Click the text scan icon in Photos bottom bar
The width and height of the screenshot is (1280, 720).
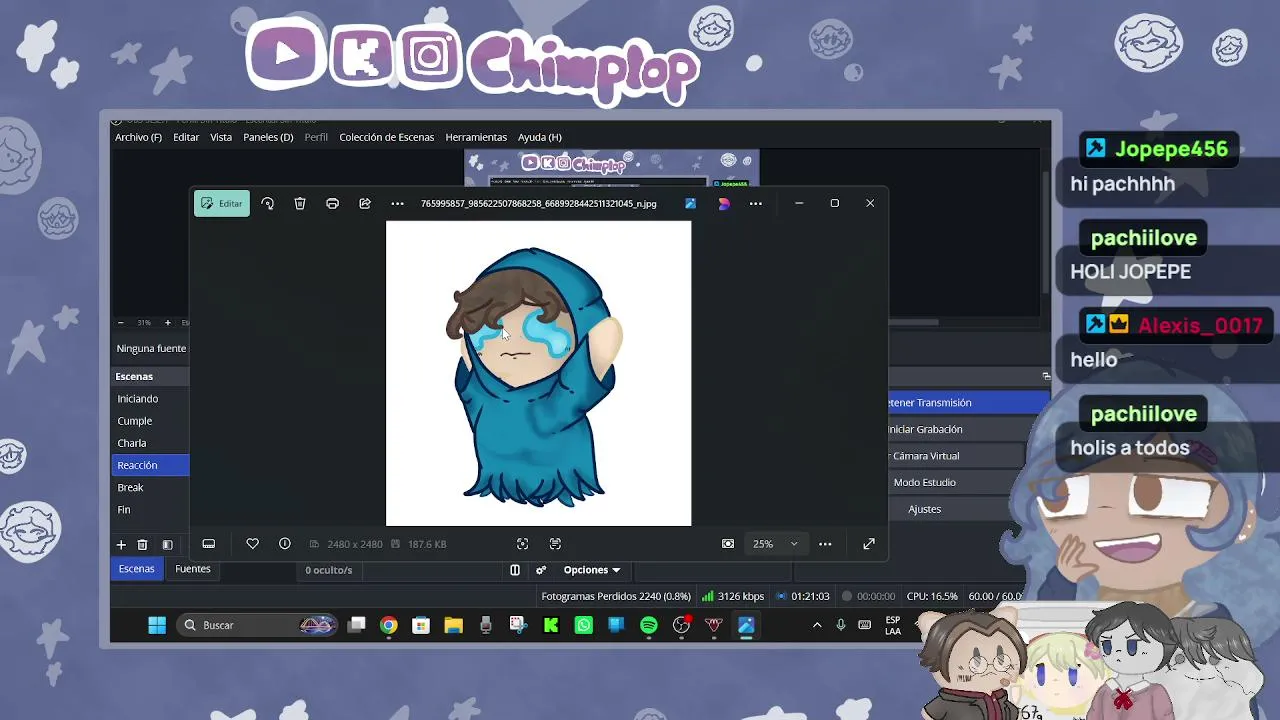[555, 544]
